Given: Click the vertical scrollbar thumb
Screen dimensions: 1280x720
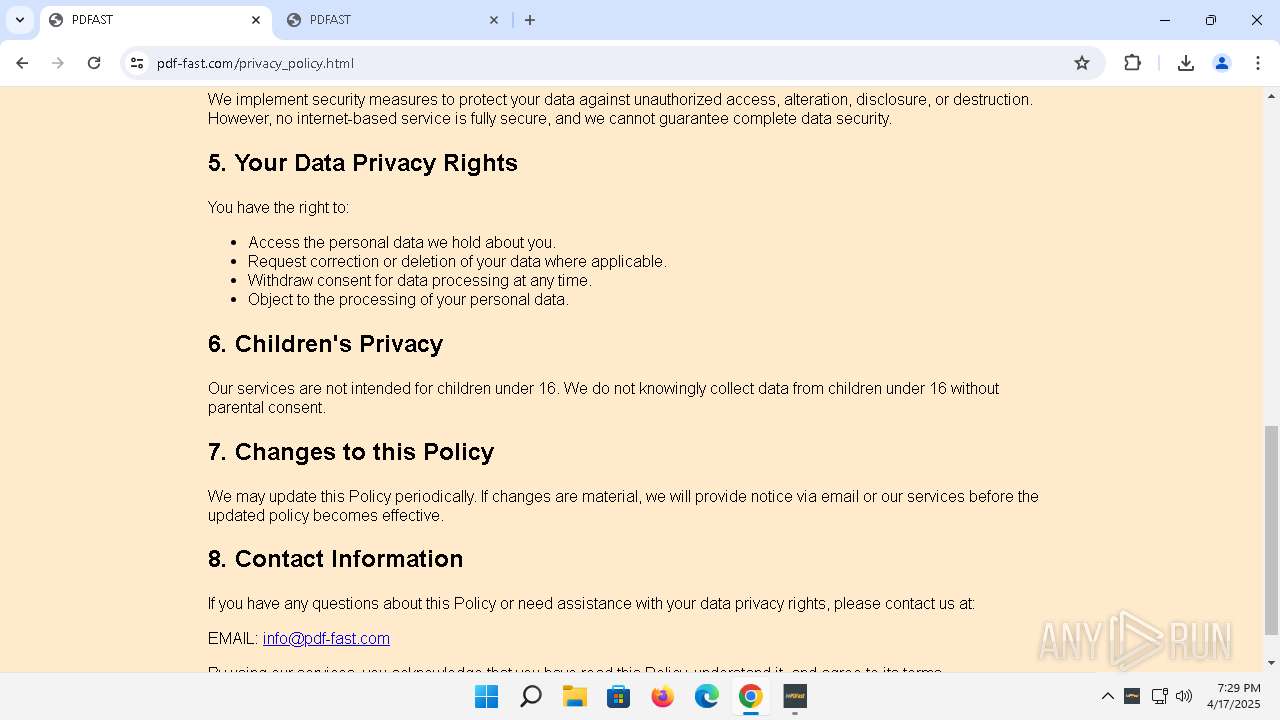Looking at the screenshot, I should 1271,530.
